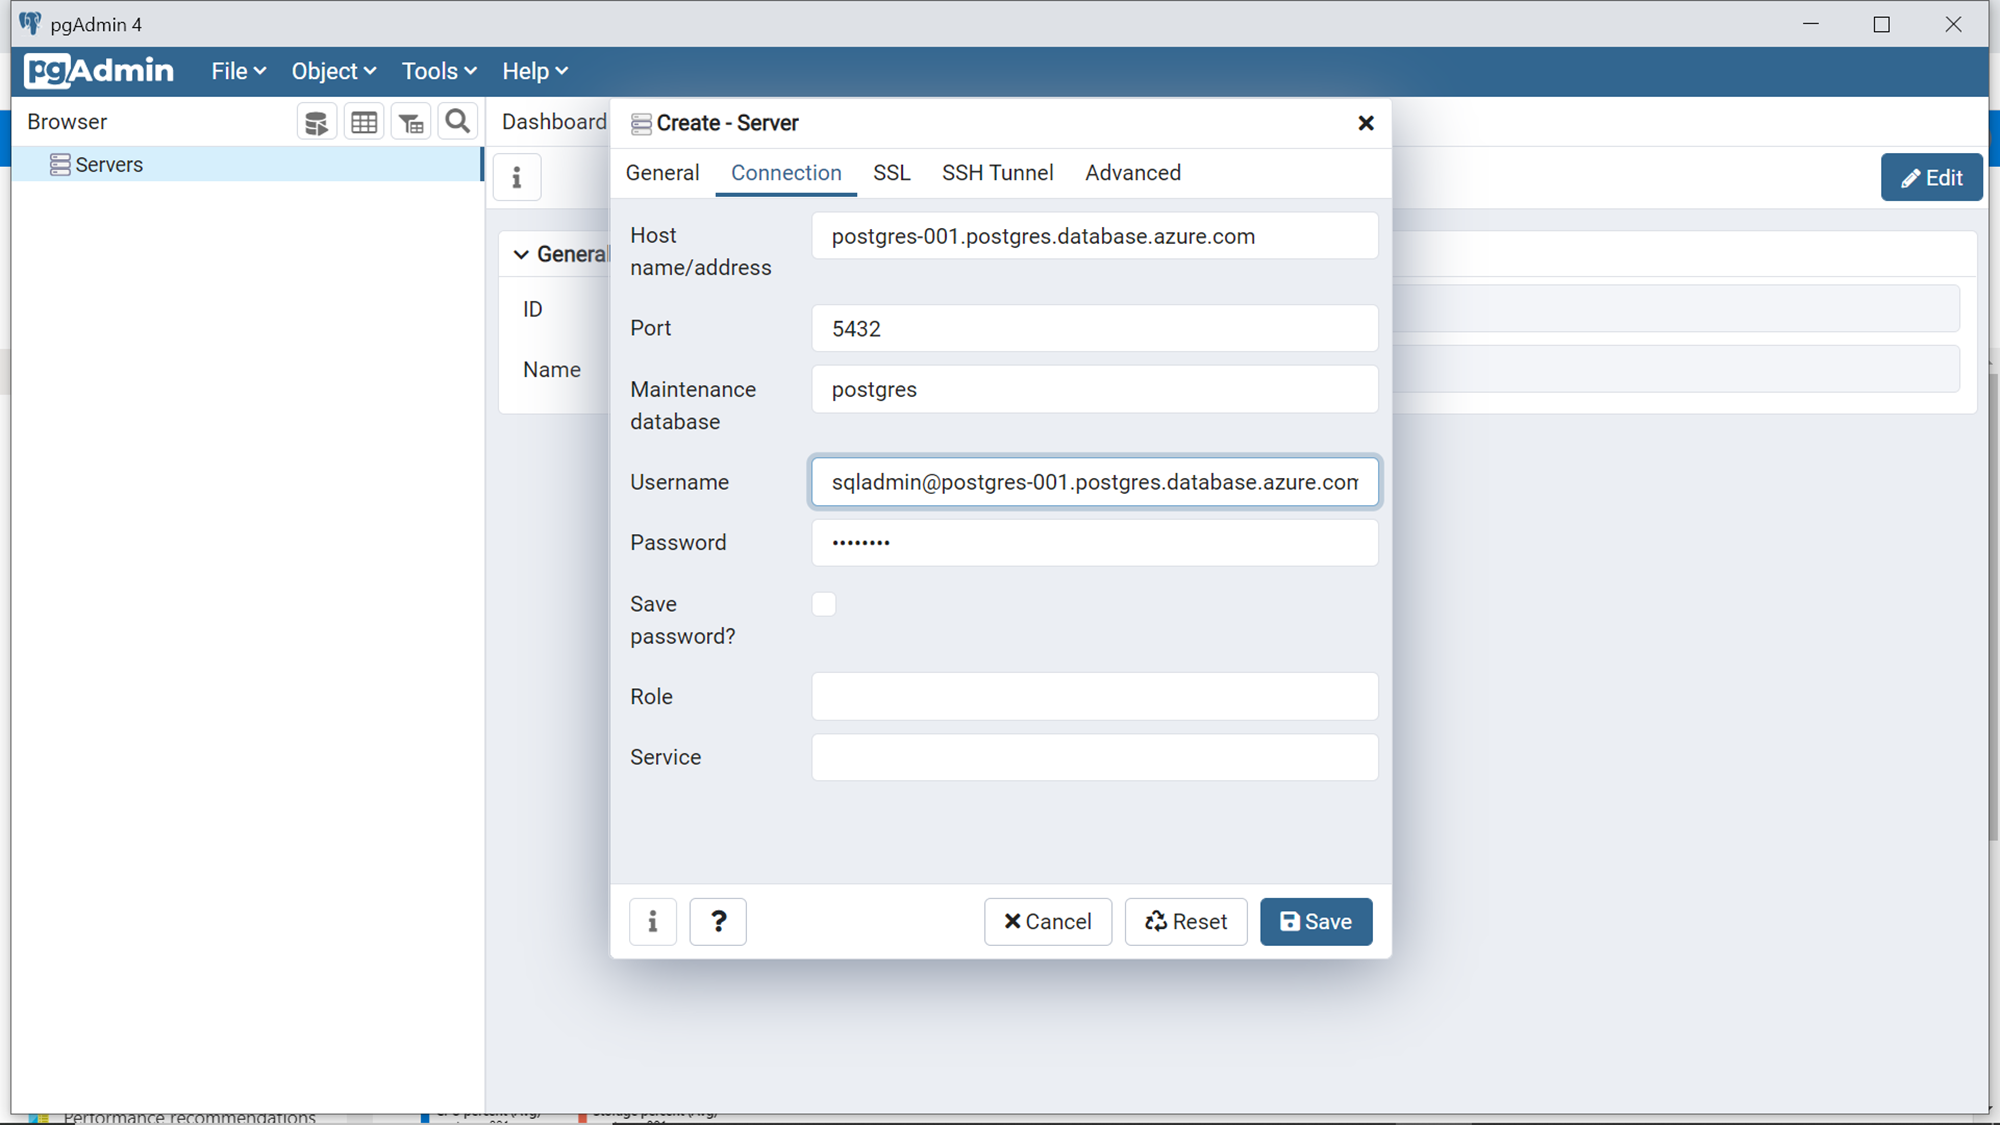
Task: Click the question mark help icon
Action: point(718,921)
